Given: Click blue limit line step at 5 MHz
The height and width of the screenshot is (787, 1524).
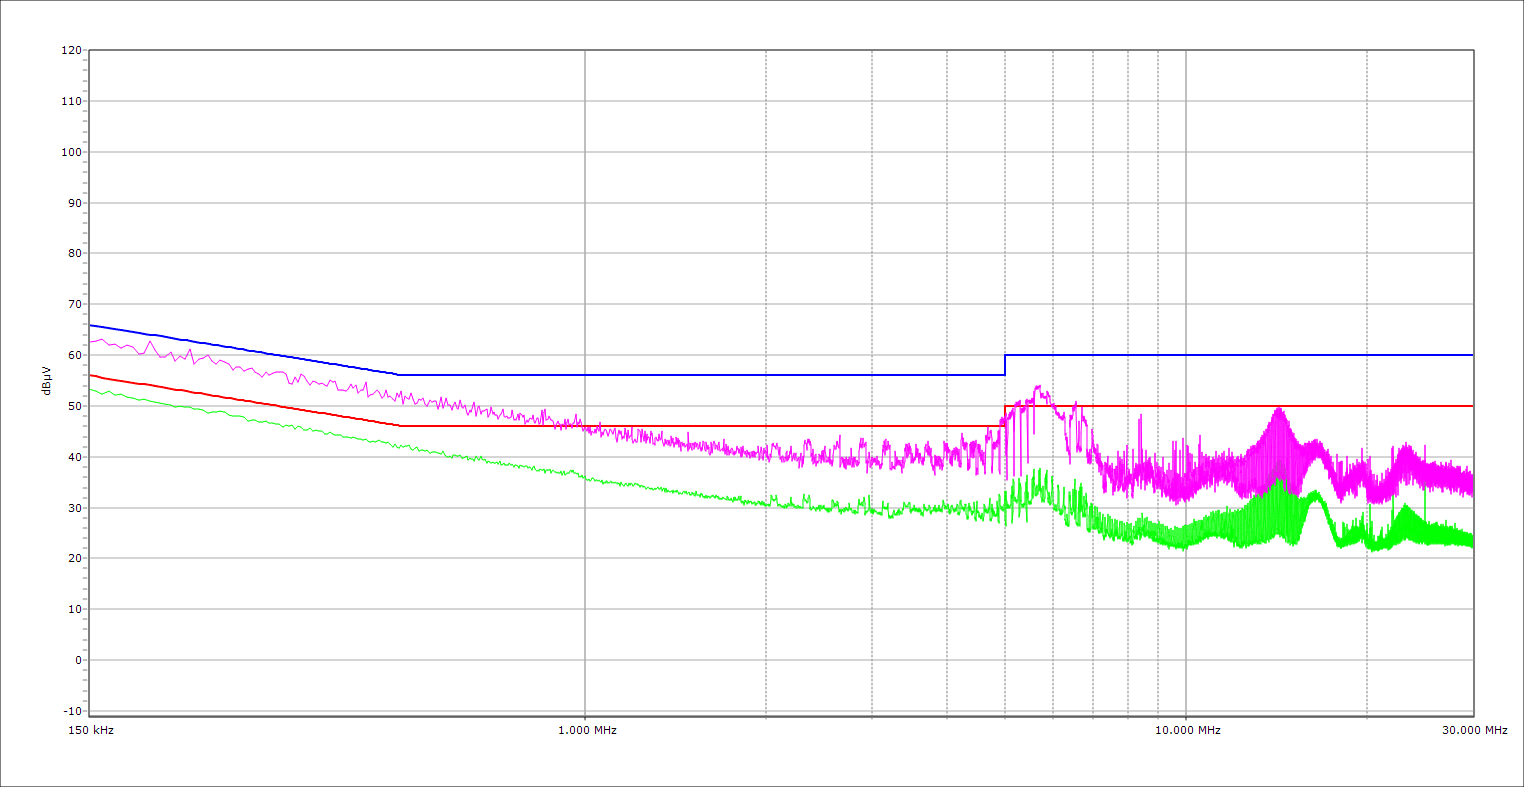Looking at the screenshot, I should coord(1005,365).
